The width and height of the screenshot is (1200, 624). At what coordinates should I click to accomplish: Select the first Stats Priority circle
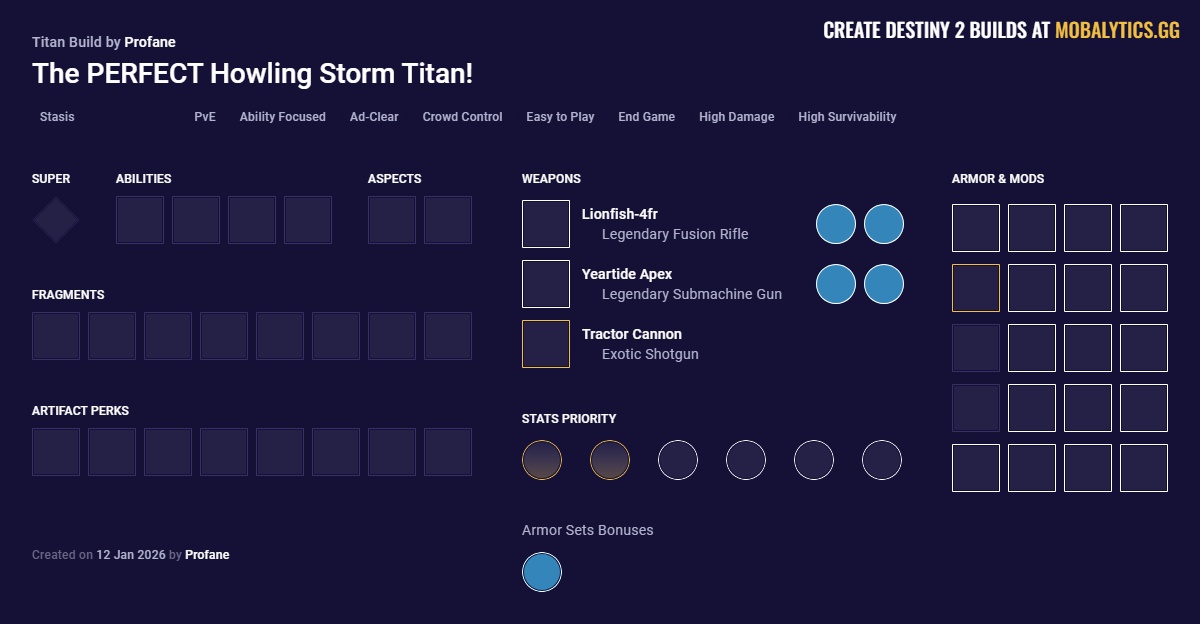point(542,460)
